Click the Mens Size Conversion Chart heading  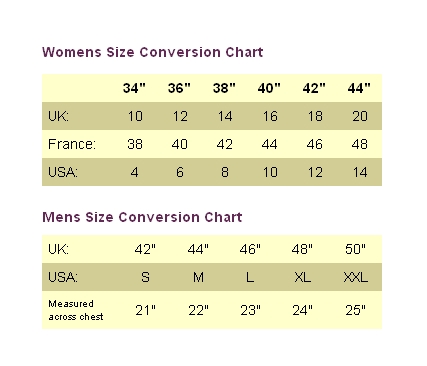coord(142,217)
